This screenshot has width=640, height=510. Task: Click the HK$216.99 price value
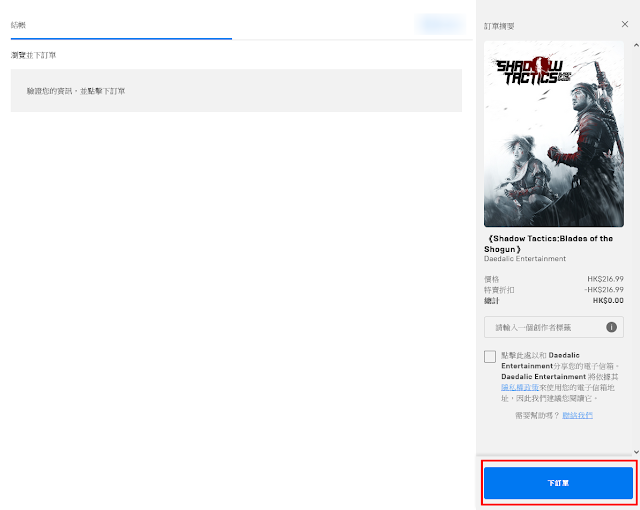pos(605,279)
